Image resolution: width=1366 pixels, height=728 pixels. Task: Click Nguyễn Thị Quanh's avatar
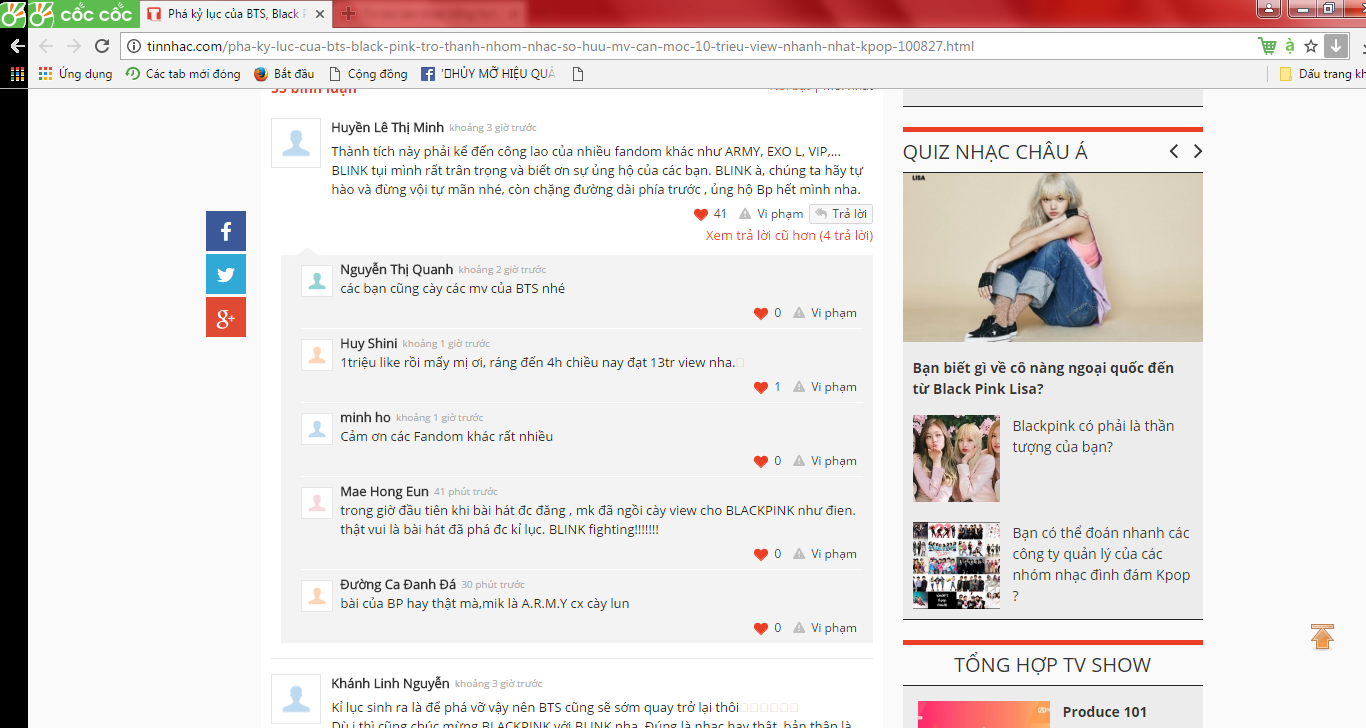coord(317,281)
